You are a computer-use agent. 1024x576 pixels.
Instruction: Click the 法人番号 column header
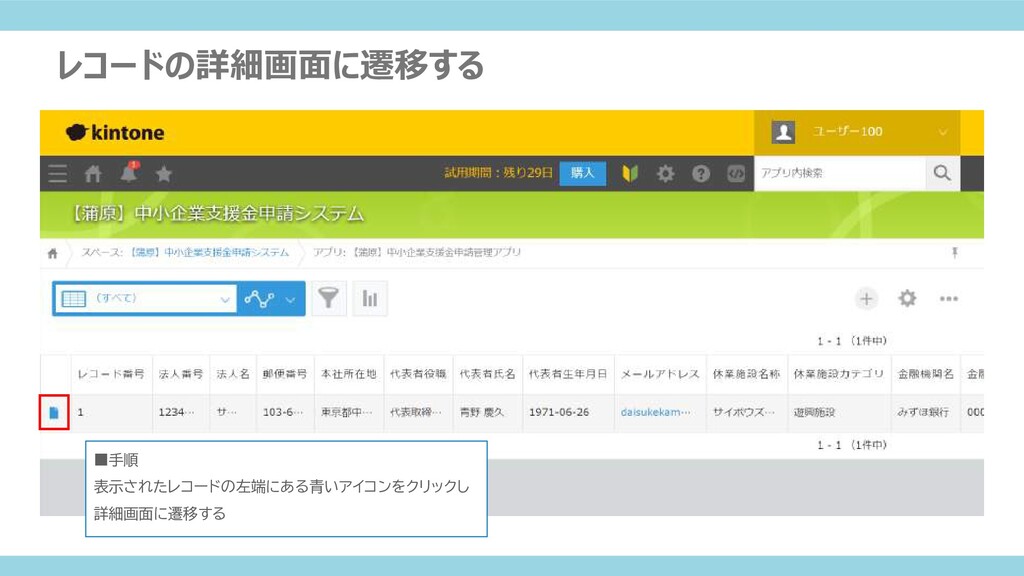tap(181, 374)
